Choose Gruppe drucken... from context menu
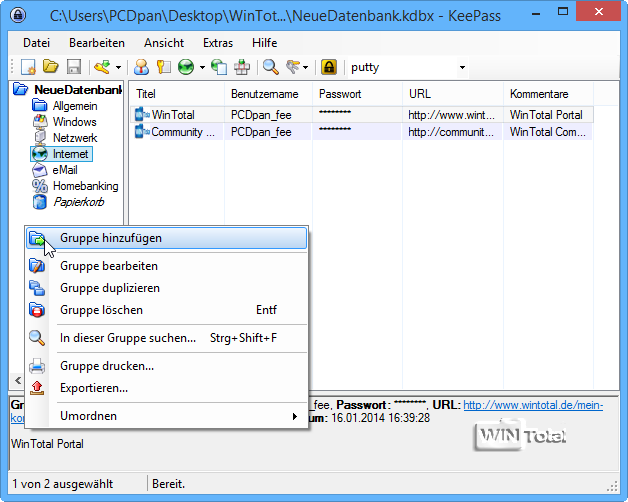The image size is (628, 502). [166, 366]
